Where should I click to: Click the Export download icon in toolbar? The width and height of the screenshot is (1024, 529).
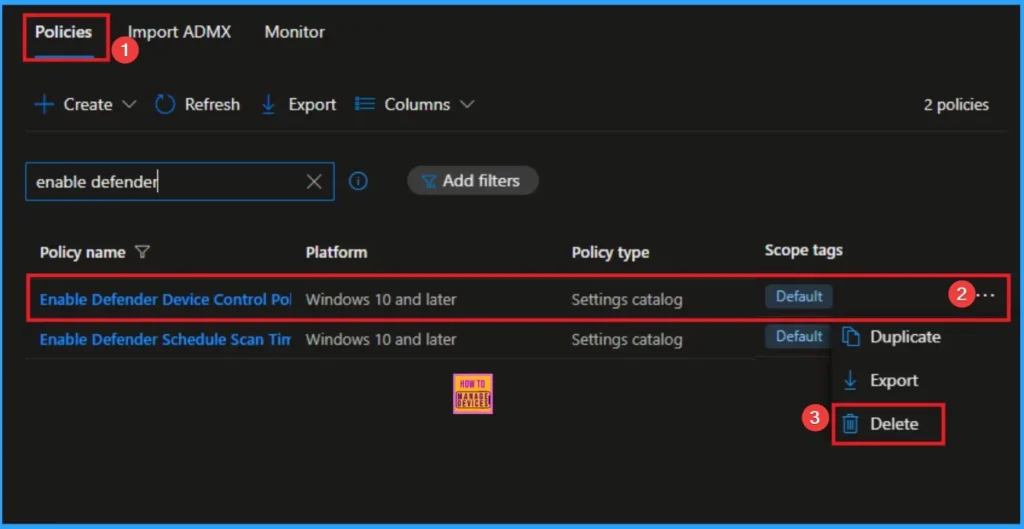[x=268, y=104]
